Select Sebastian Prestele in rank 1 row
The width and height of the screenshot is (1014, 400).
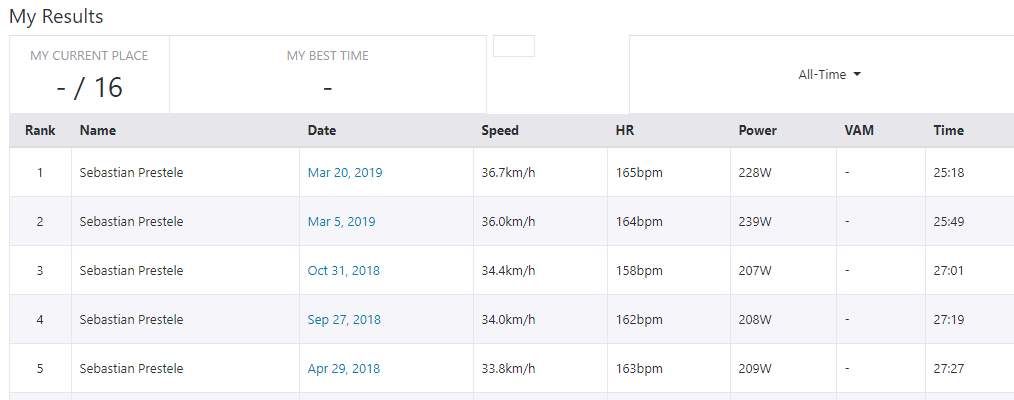point(131,173)
